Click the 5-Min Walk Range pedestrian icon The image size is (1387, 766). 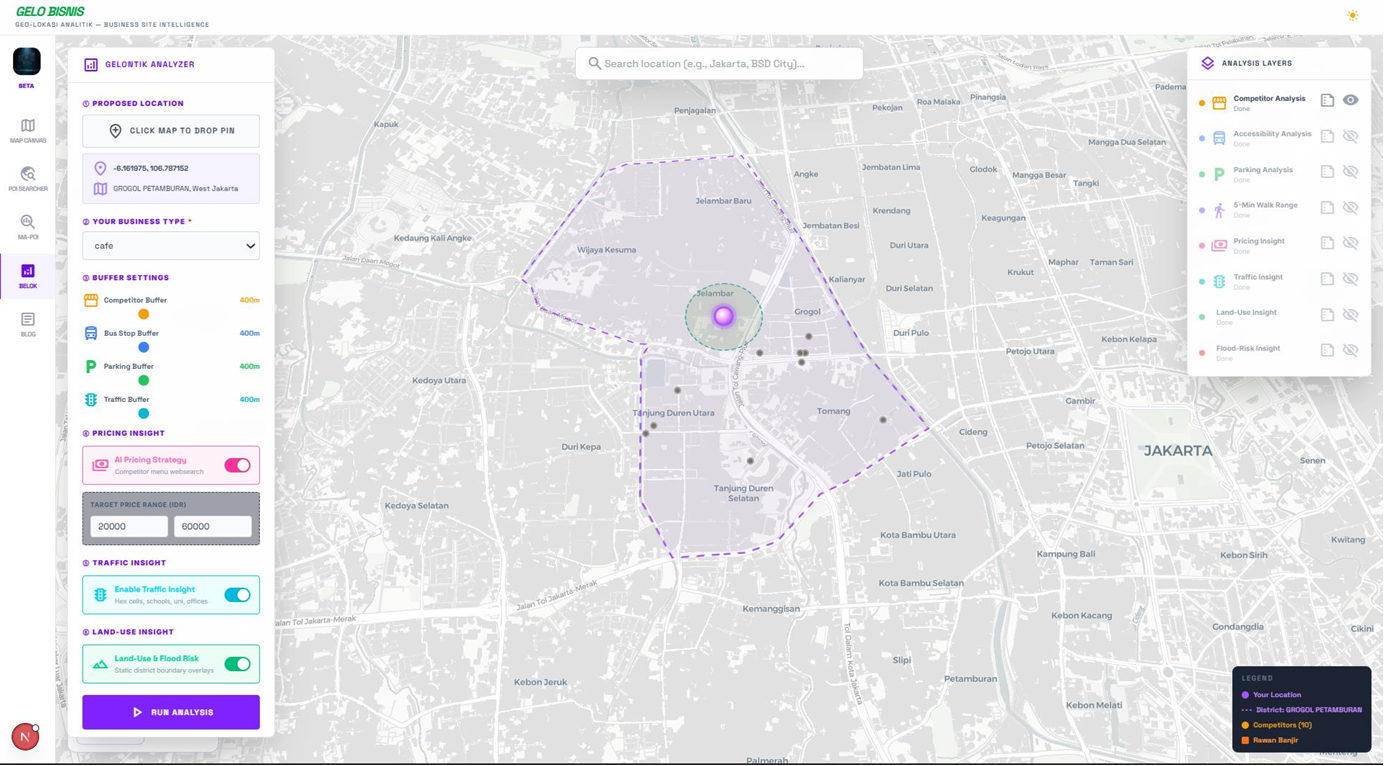pyautogui.click(x=1222, y=211)
